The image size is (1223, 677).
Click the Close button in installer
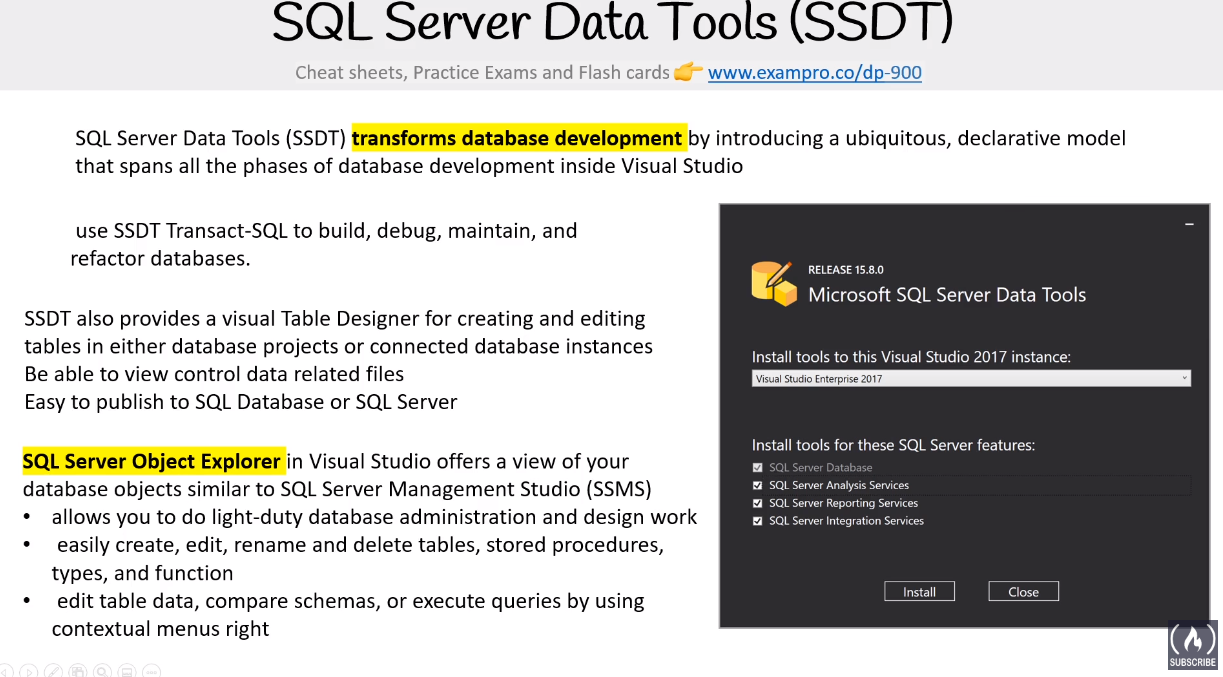pyautogui.click(x=1023, y=592)
